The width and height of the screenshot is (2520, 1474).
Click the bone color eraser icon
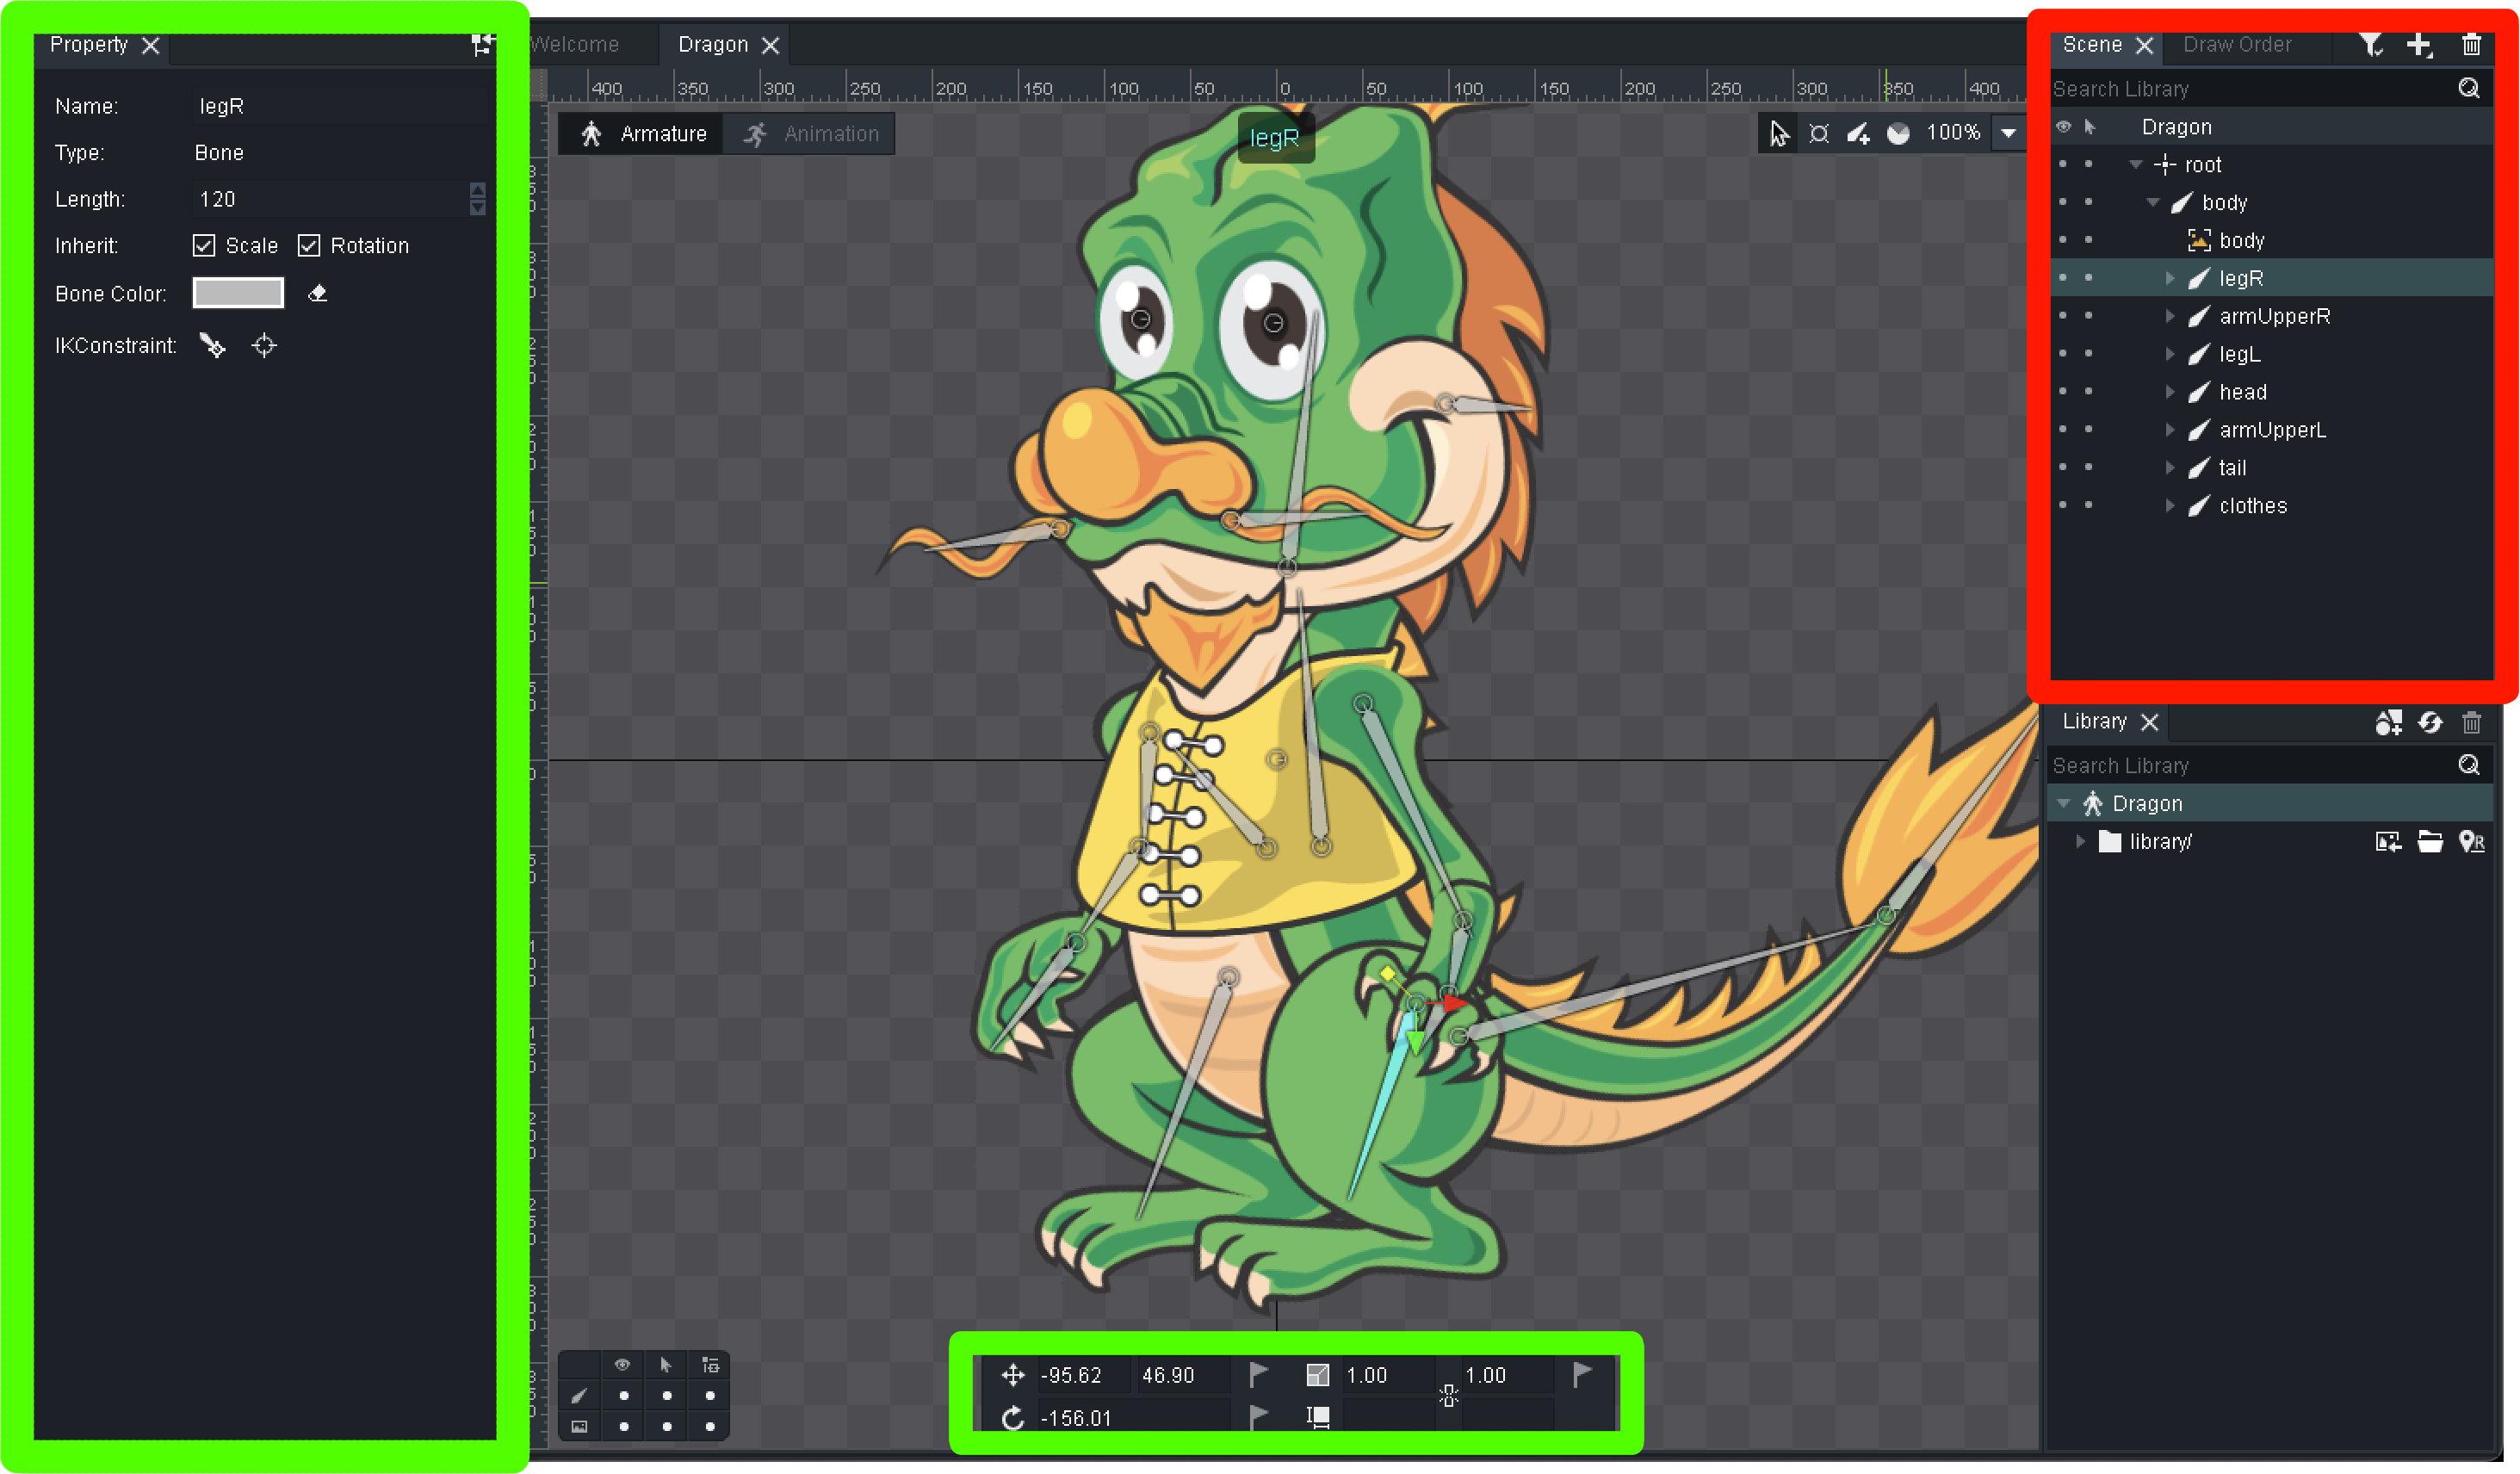(x=317, y=293)
